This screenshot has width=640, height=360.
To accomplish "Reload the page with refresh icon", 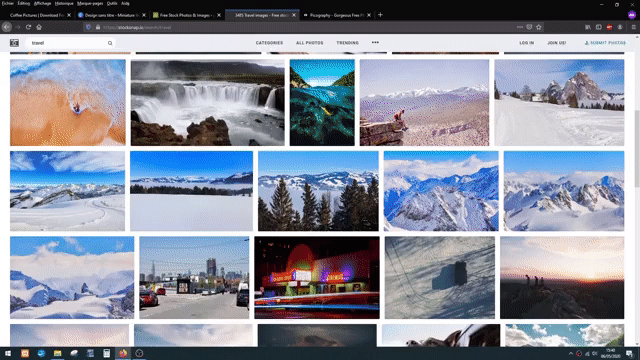I will click(x=28, y=27).
